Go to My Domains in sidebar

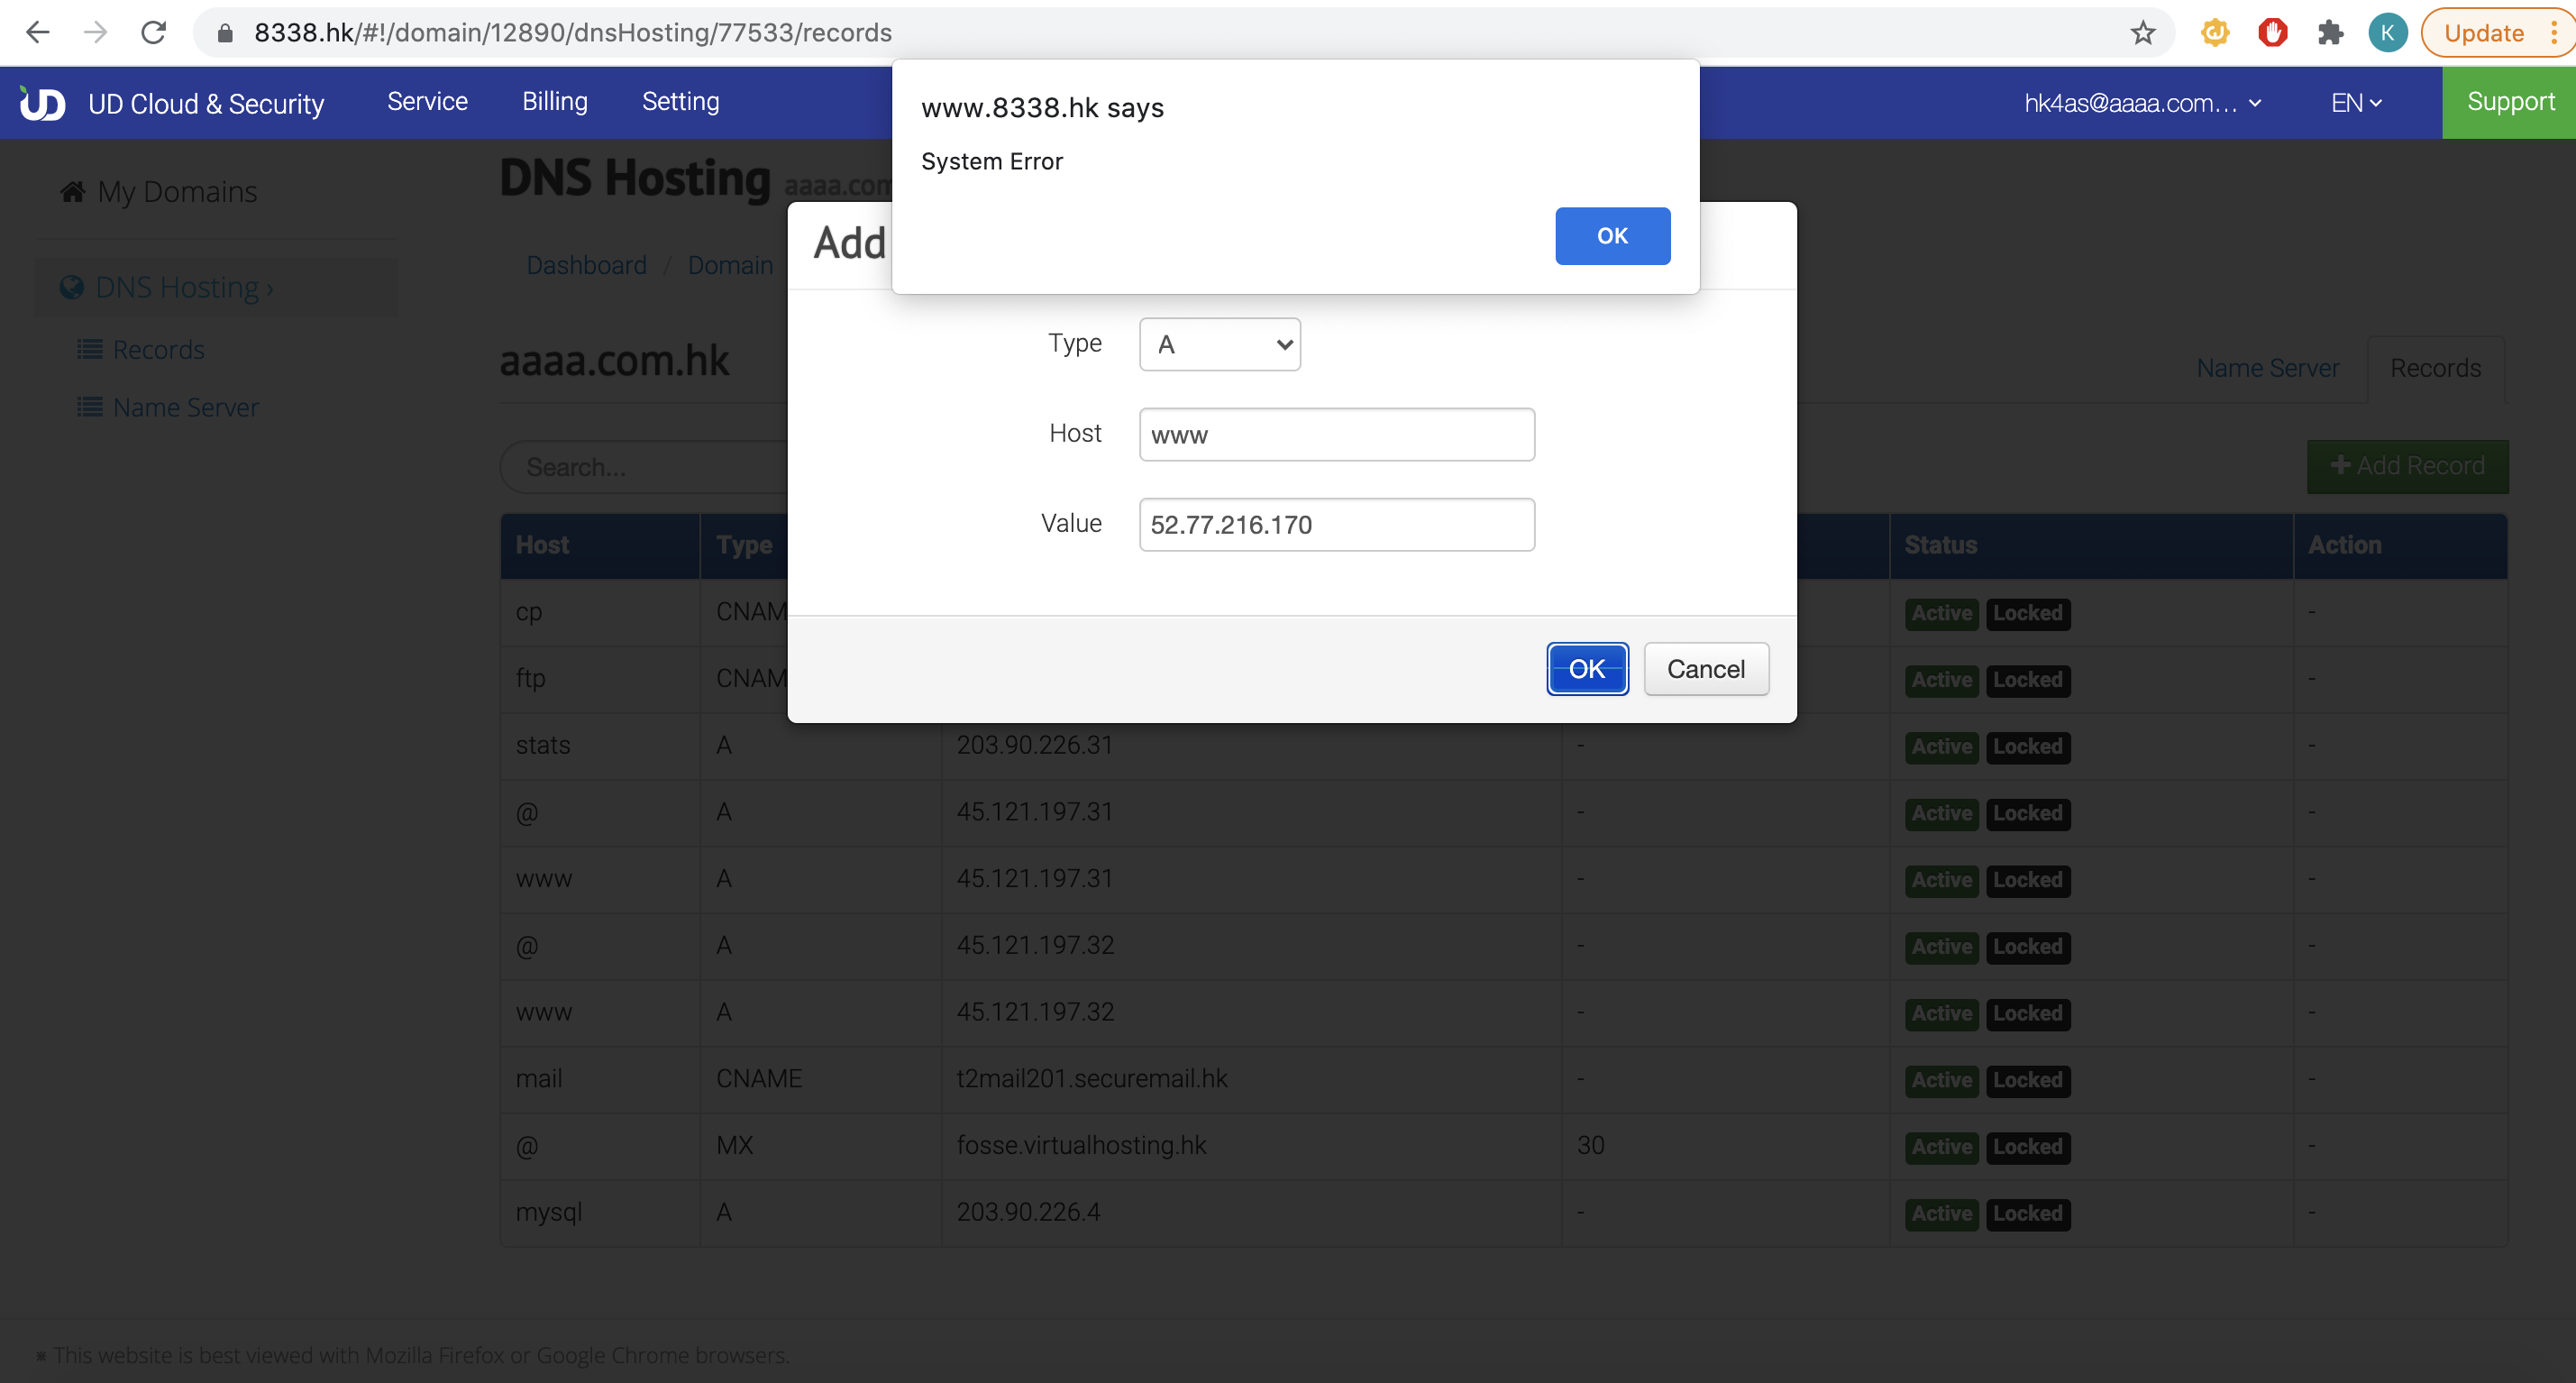177,191
